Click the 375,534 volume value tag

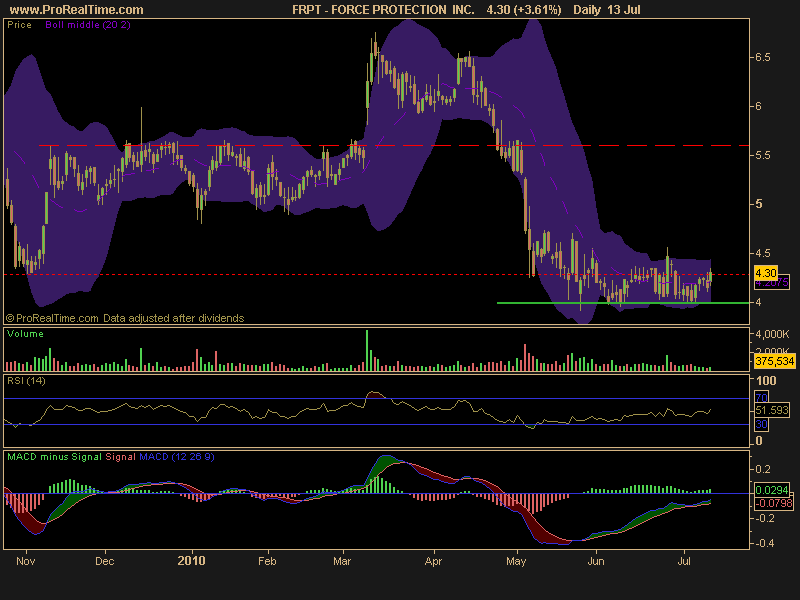pyautogui.click(x=775, y=361)
